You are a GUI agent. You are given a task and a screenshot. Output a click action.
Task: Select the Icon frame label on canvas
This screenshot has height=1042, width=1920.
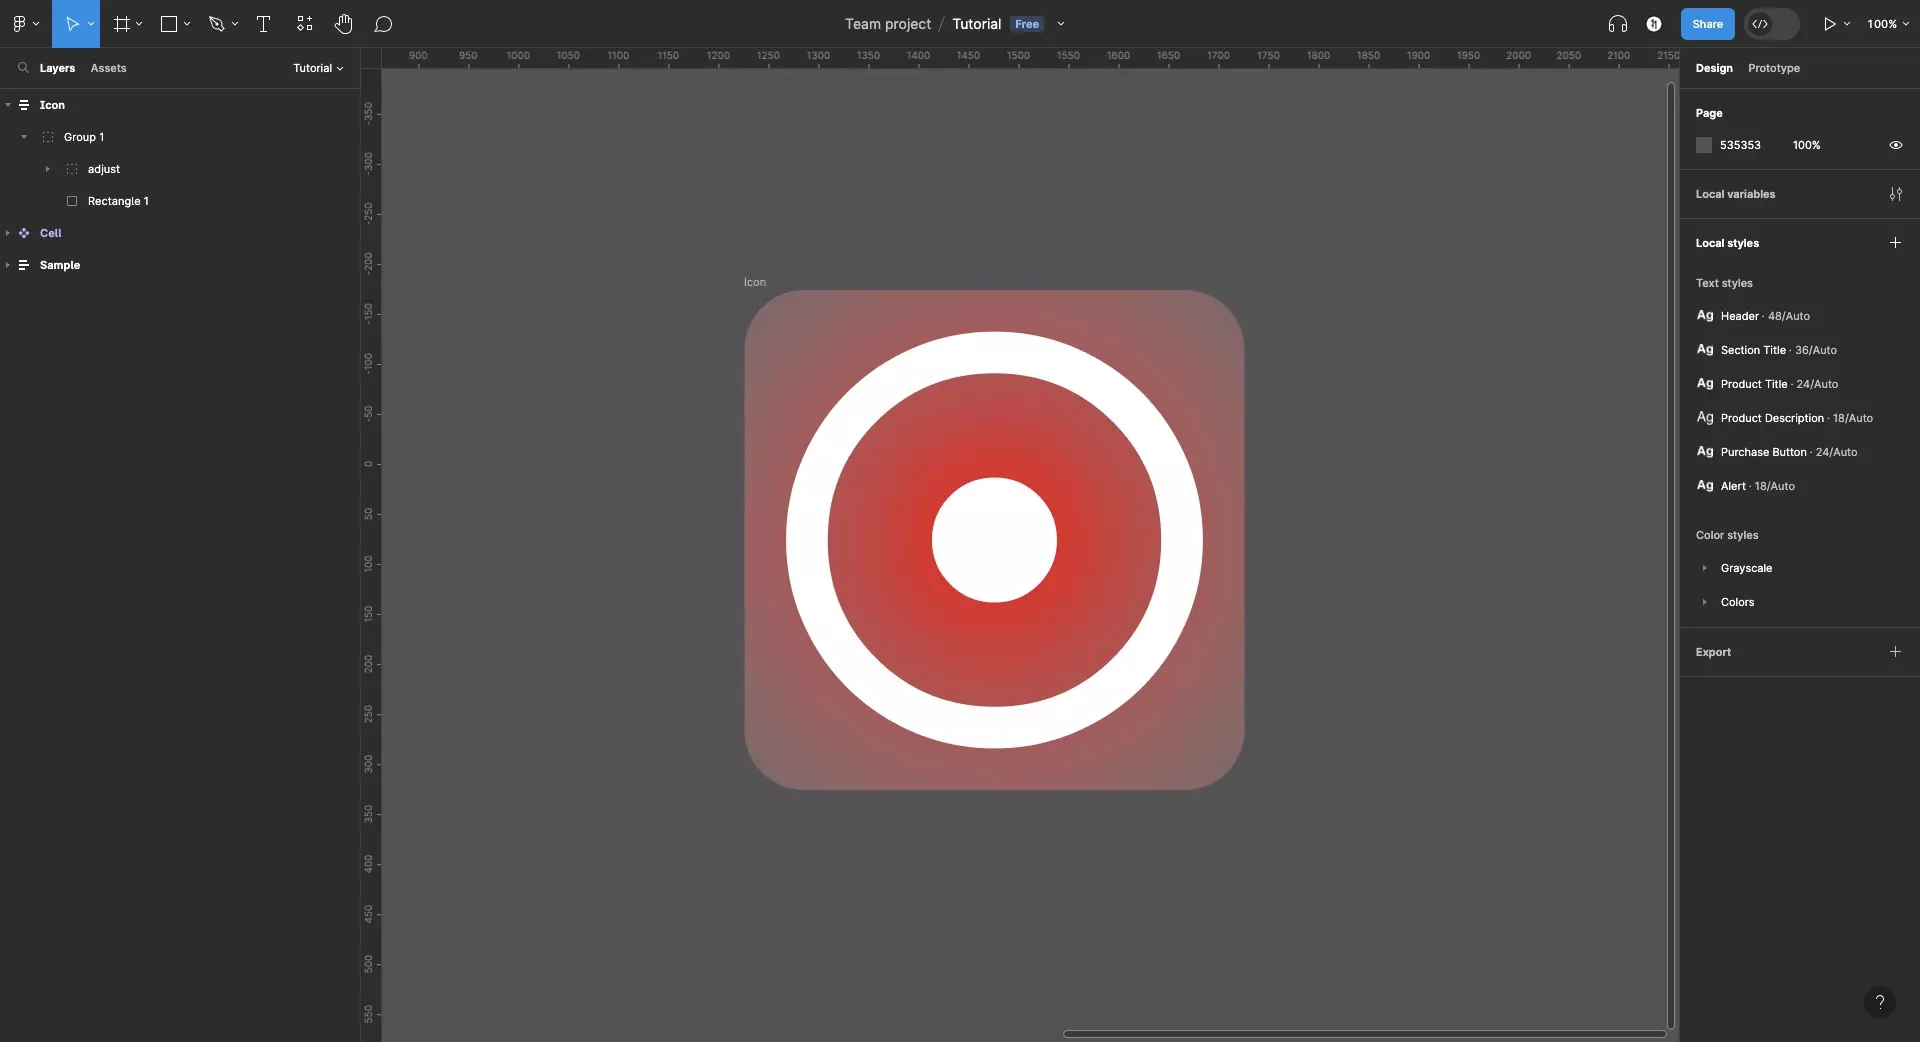(x=755, y=282)
